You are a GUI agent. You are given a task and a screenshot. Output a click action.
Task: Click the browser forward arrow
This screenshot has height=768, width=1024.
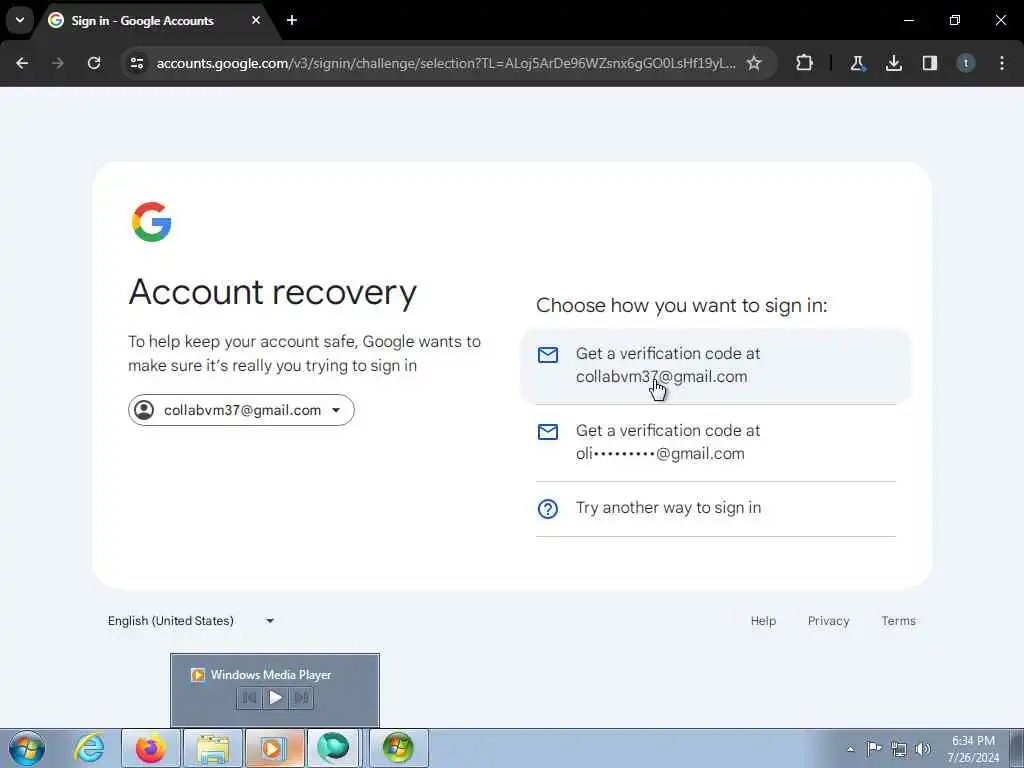(58, 63)
